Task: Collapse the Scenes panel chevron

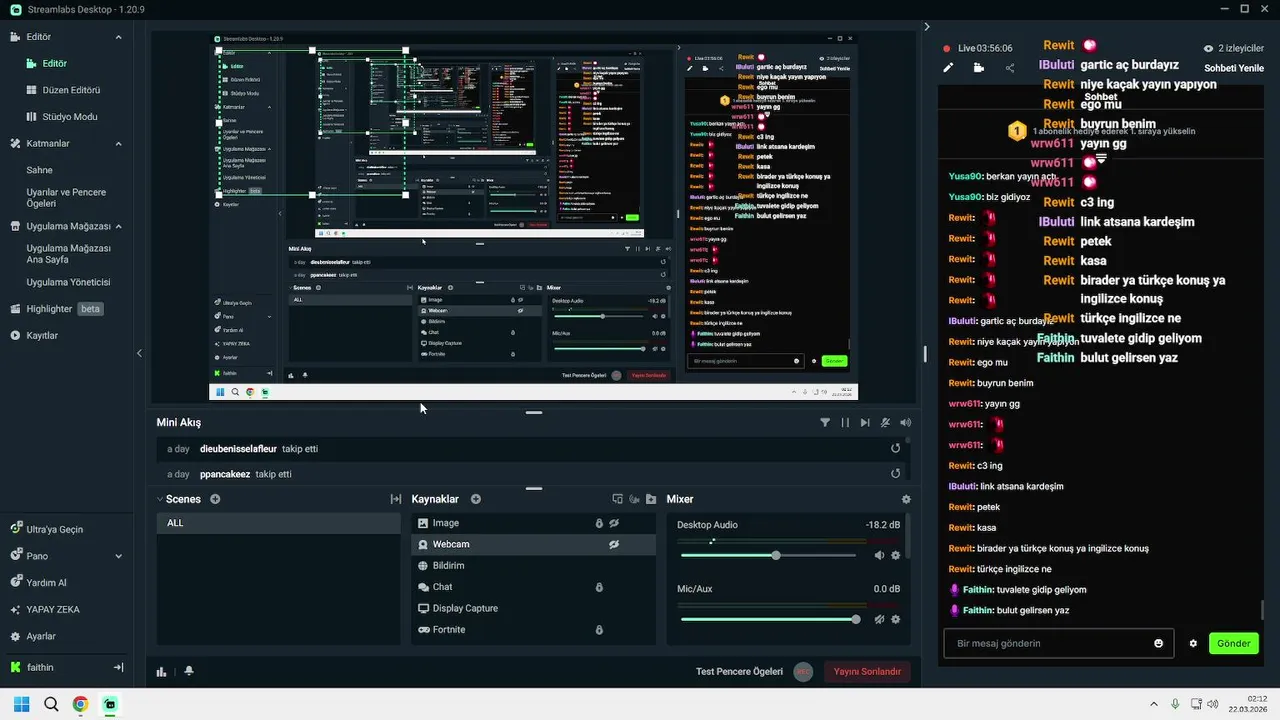Action: 159,499
